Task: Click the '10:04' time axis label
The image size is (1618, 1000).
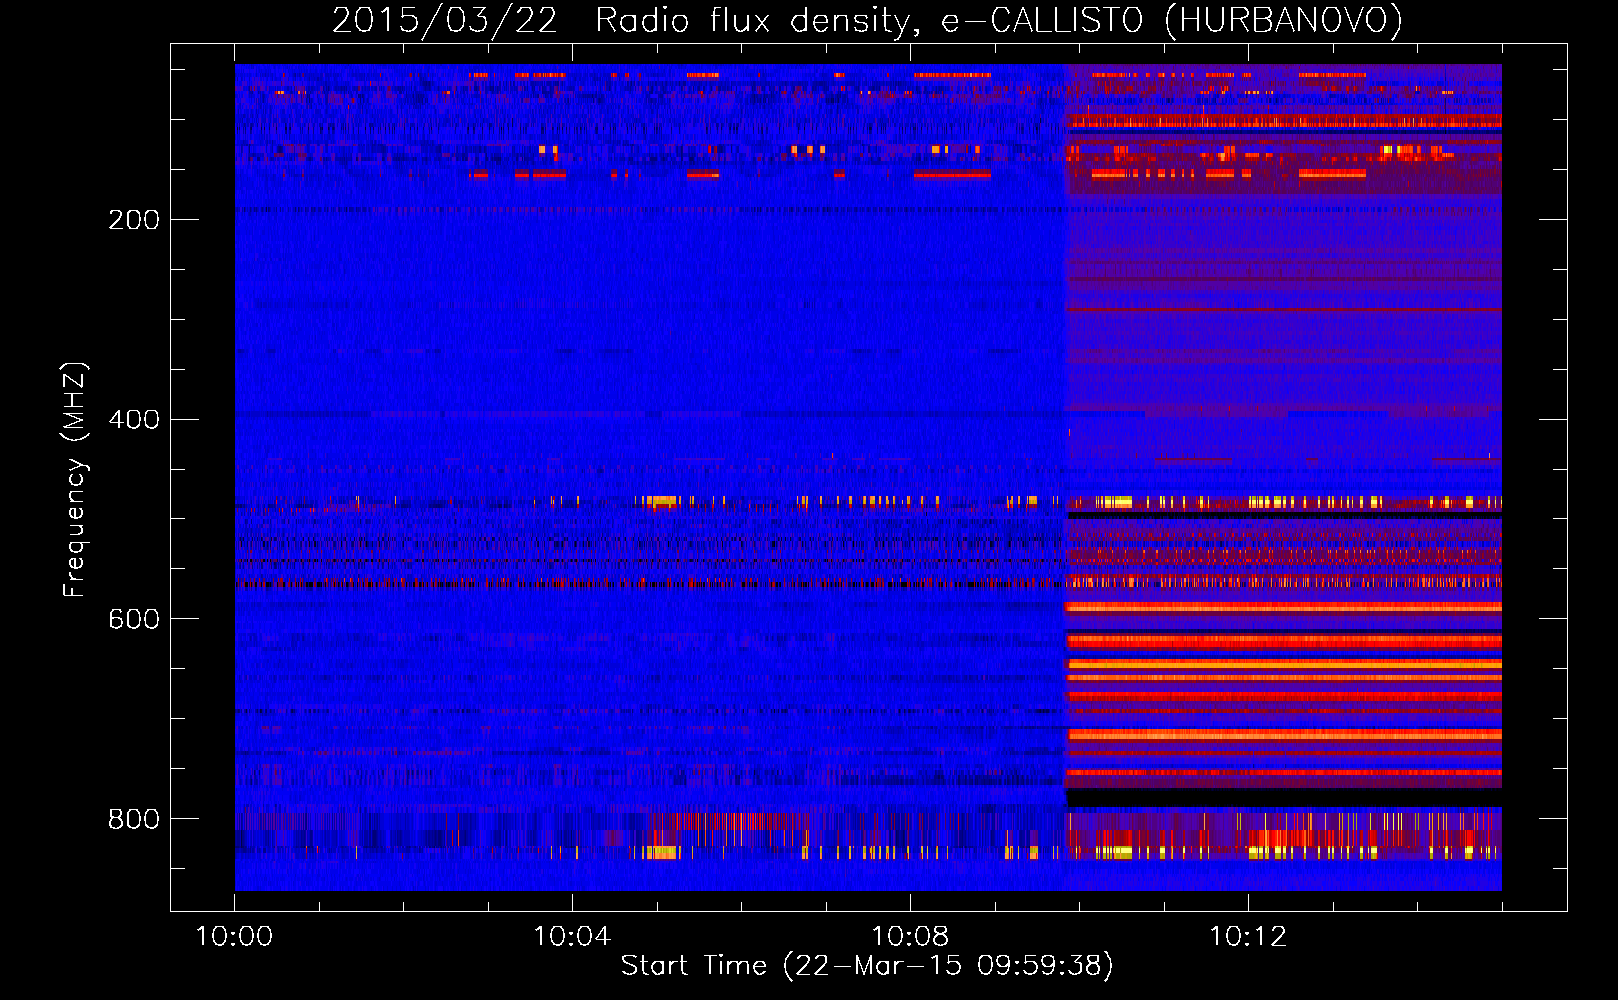Action: [572, 937]
